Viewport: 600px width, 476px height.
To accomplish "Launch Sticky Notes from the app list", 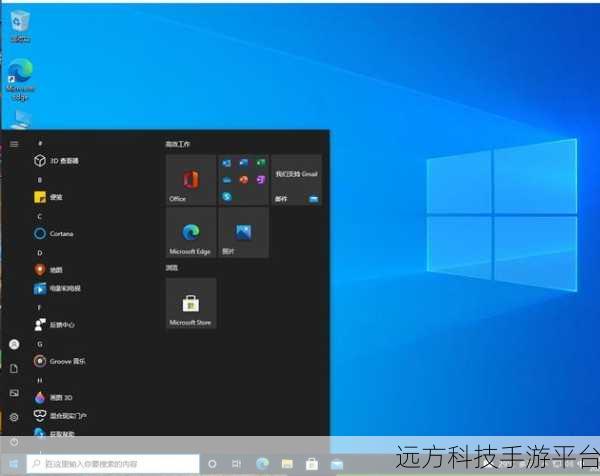I will 49,197.
